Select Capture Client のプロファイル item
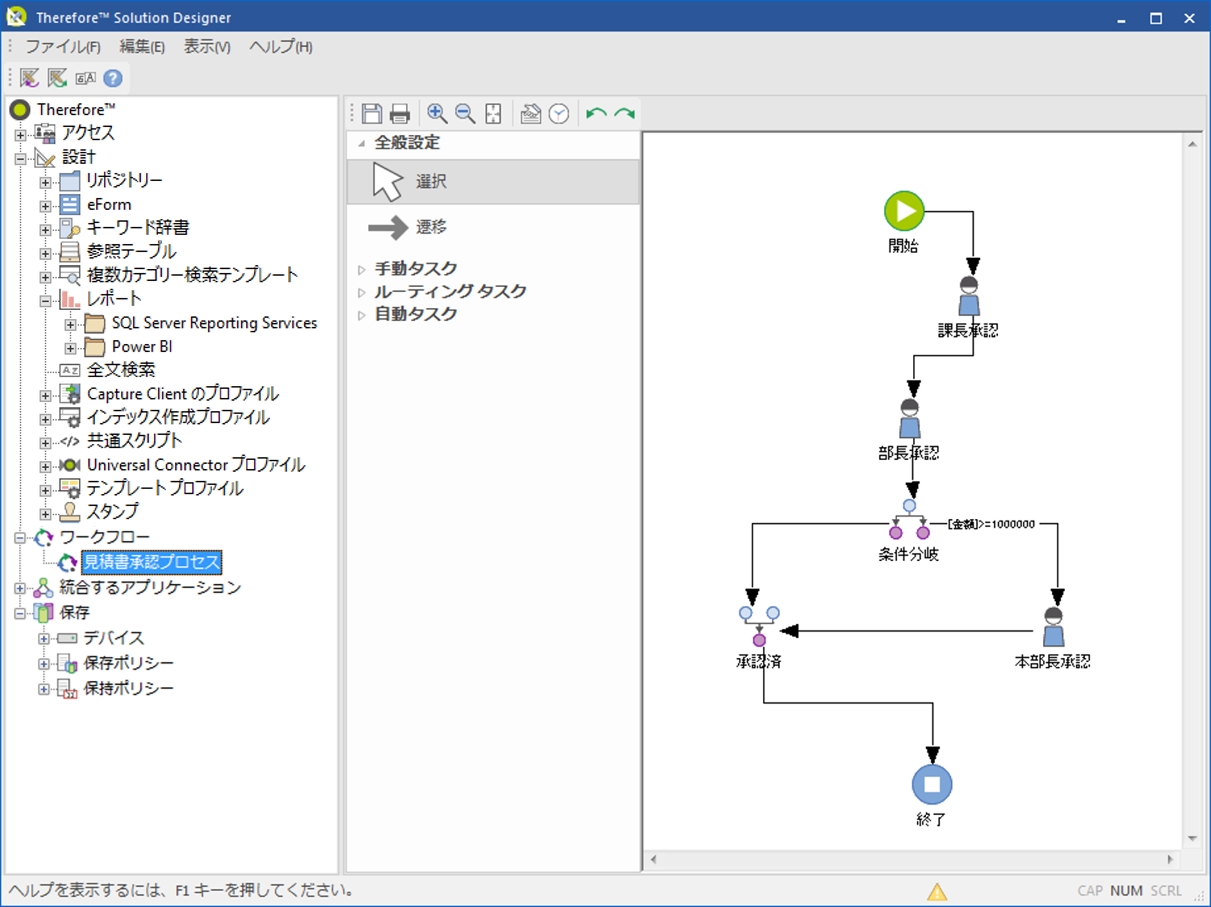This screenshot has height=907, width=1211. pyautogui.click(x=183, y=394)
